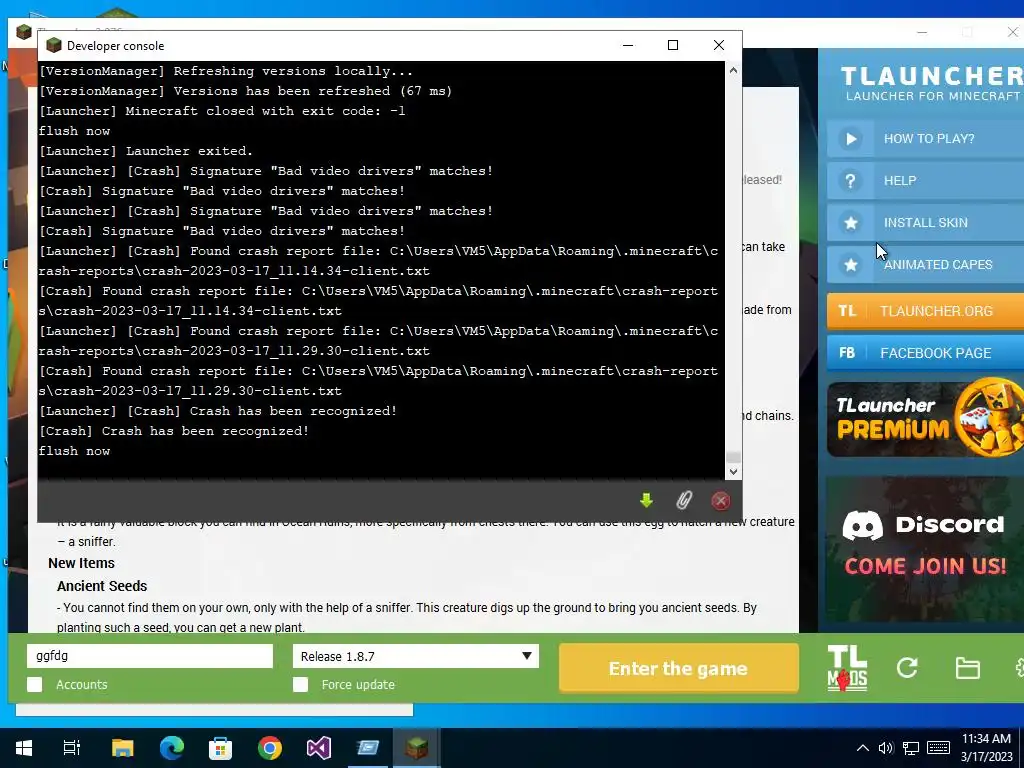Click the TLauncher Premium banner
This screenshot has height=768, width=1024.
[x=925, y=419]
